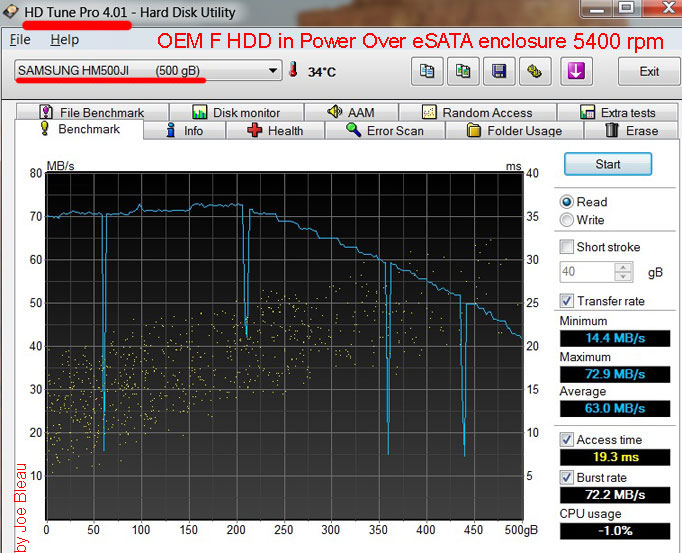
Task: Open the Help menu
Action: coord(64,40)
